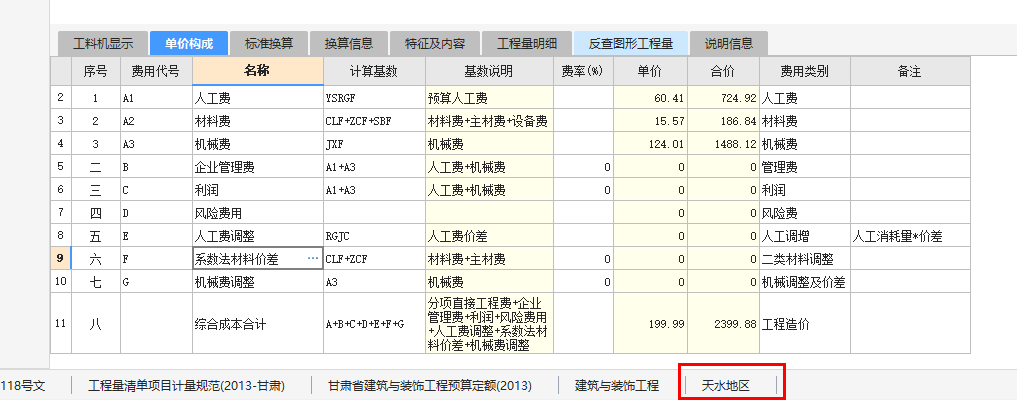The image size is (1017, 400).
Task: Open the ellipsis button in 系数法材料价差 cell
Action: point(312,259)
